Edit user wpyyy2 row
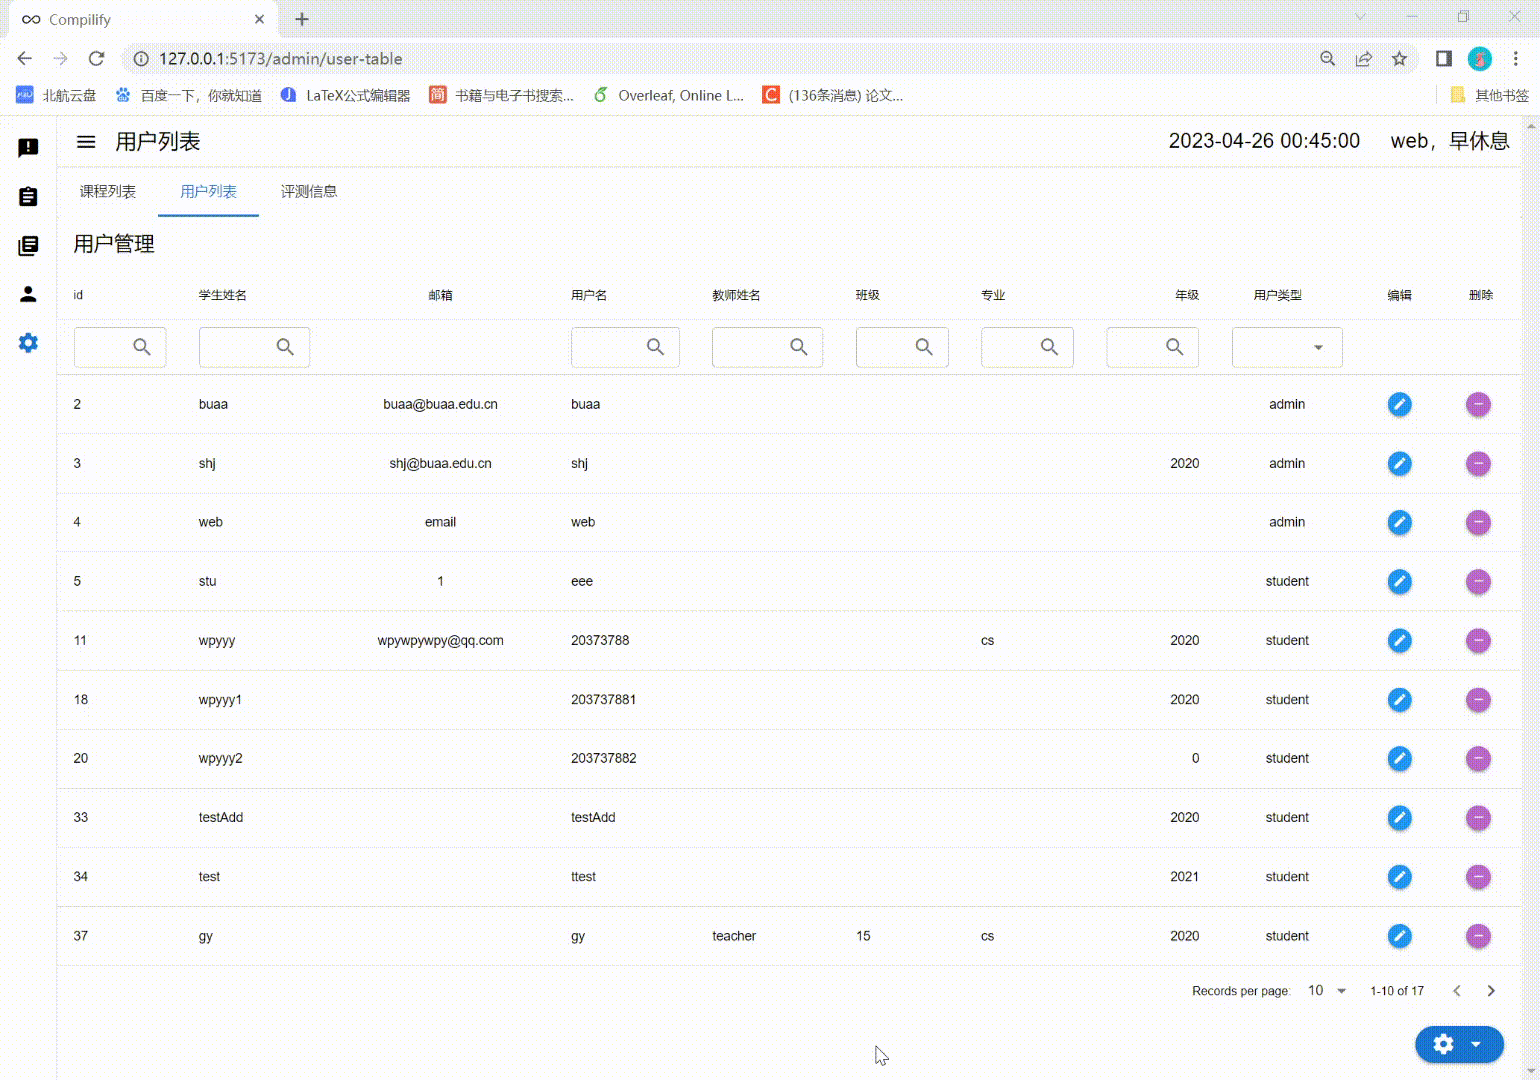Image resolution: width=1540 pixels, height=1080 pixels. click(x=1399, y=758)
